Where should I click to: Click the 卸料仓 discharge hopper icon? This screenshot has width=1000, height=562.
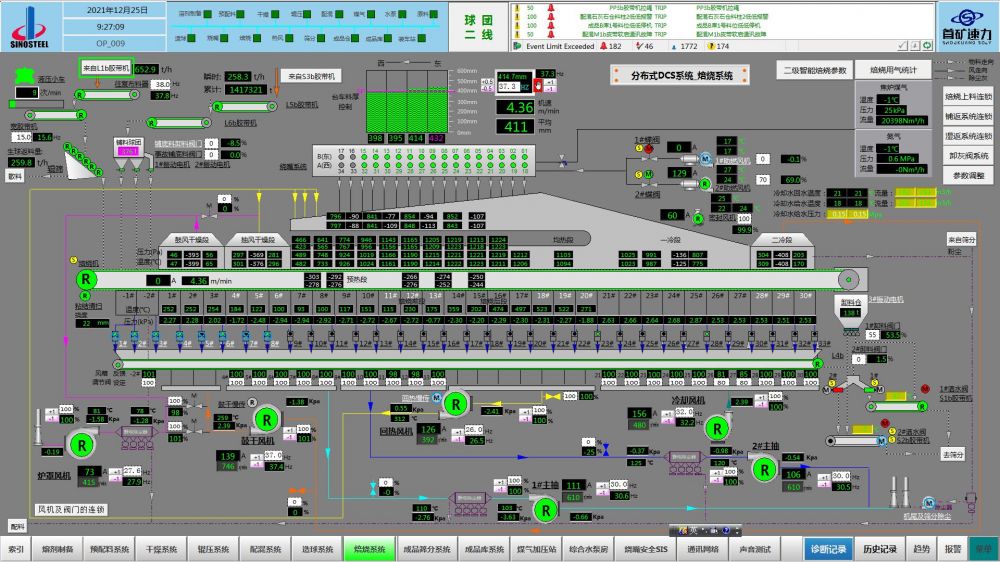(x=850, y=312)
